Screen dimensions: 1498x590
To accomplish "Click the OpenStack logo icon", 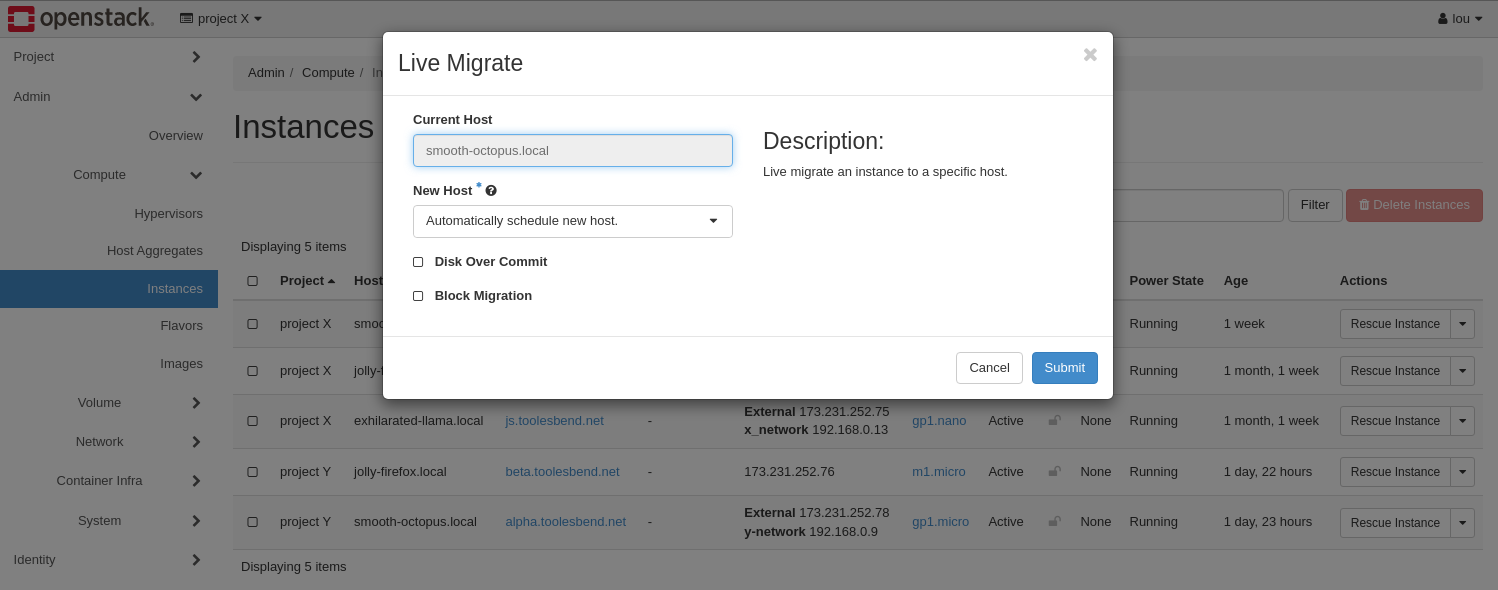I will [21, 18].
